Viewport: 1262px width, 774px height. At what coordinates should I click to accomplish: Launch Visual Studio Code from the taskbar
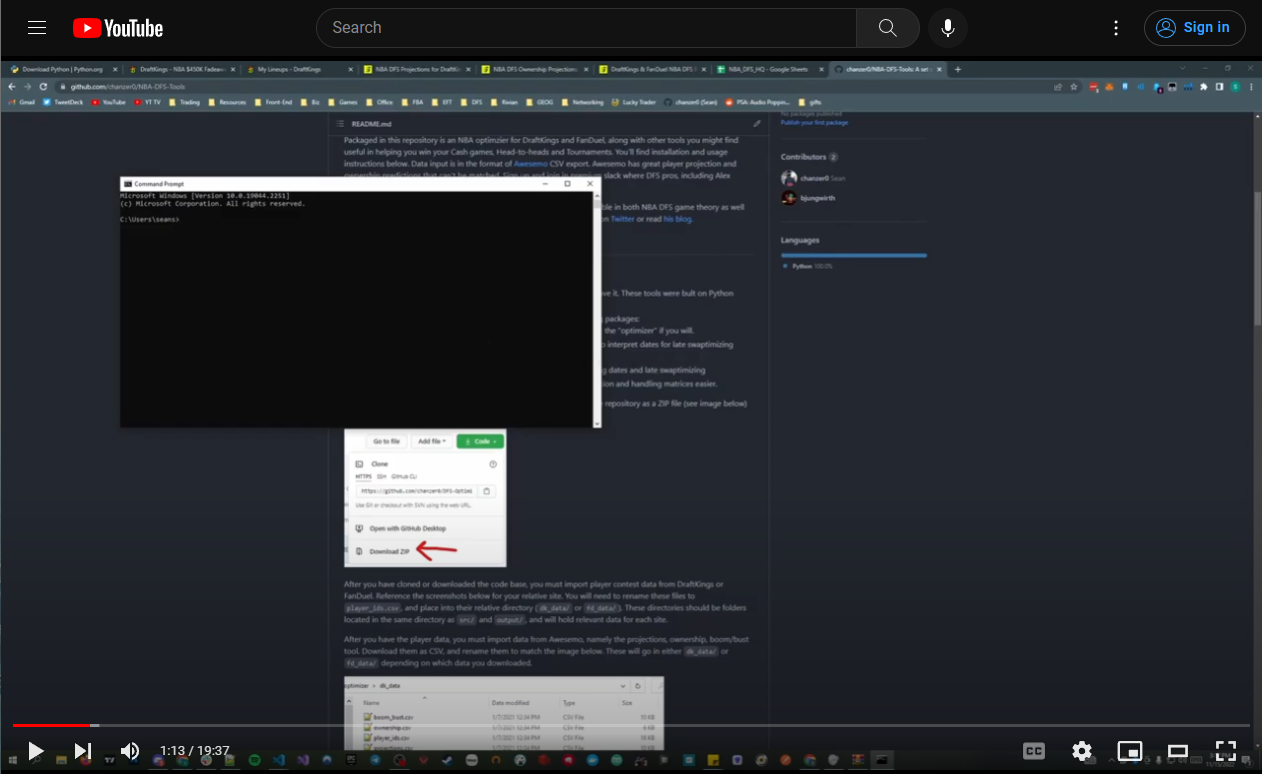[278, 760]
